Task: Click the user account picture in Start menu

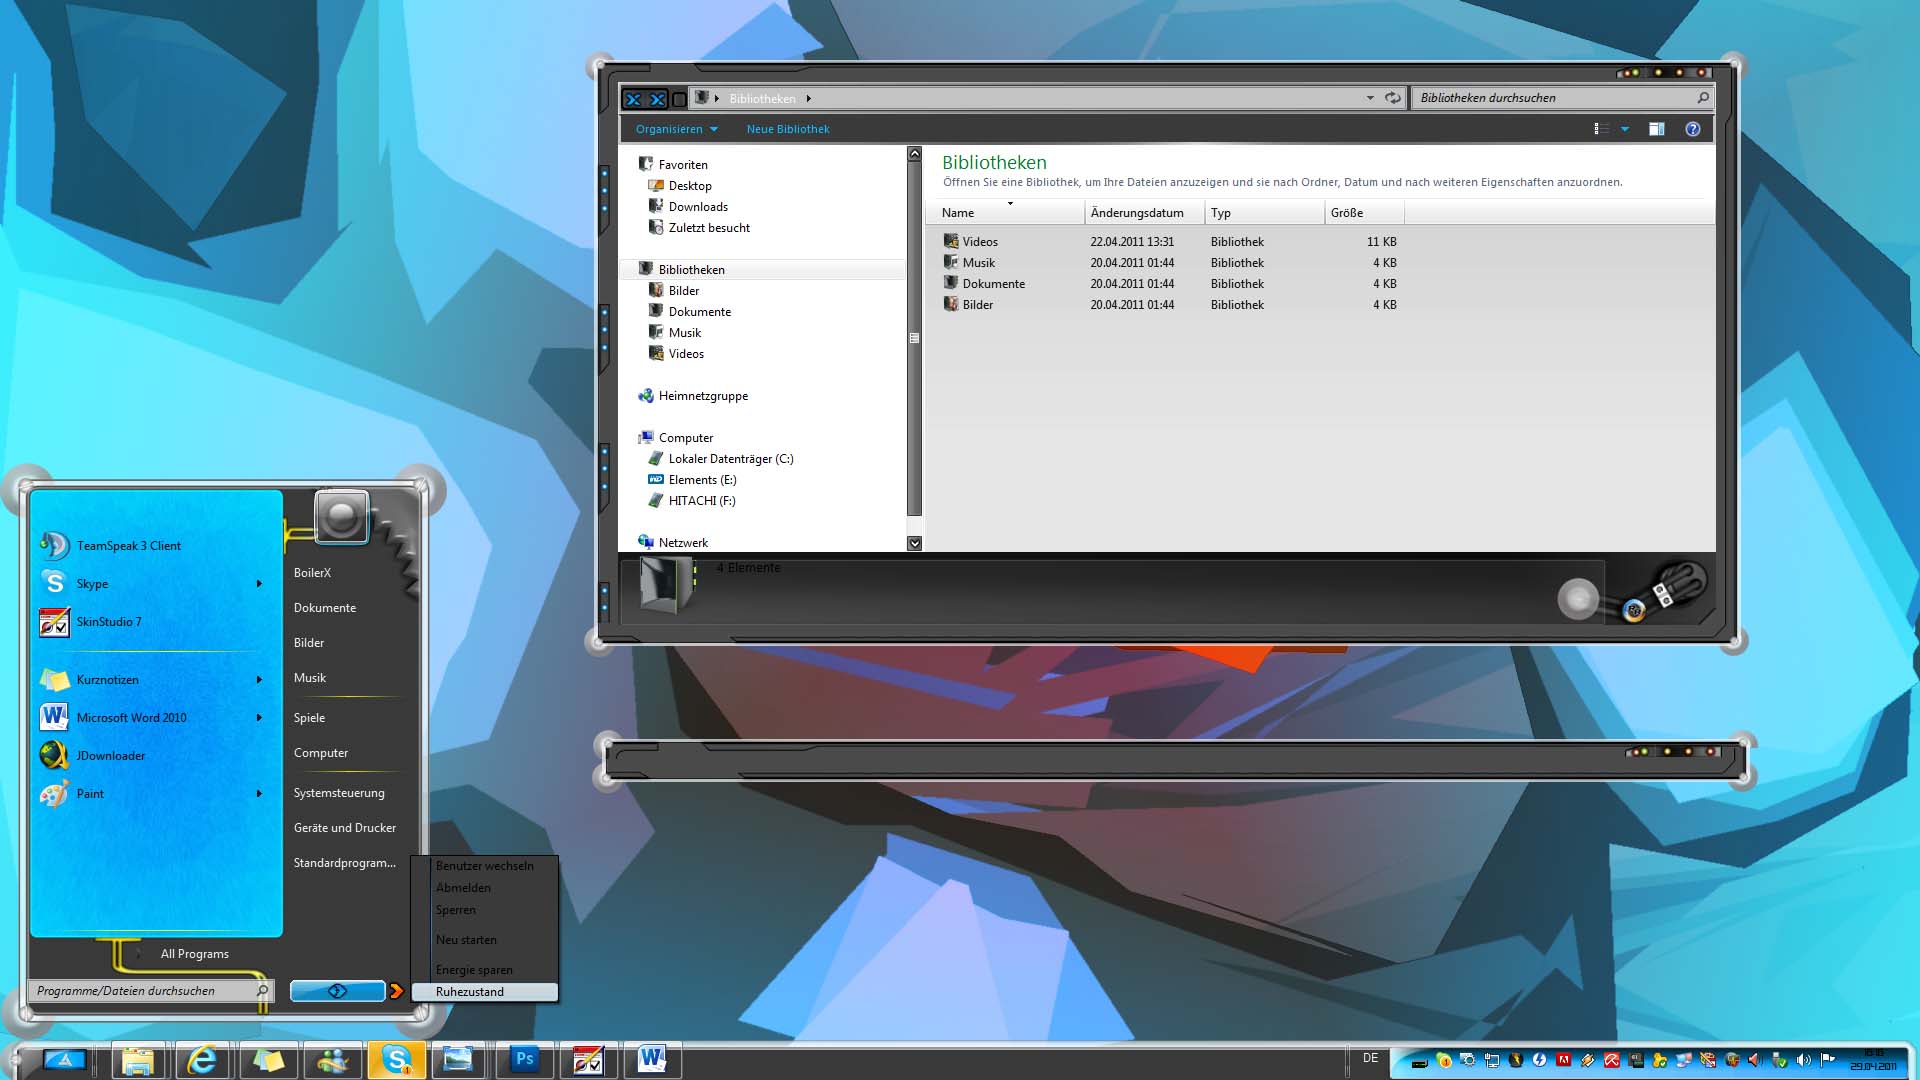Action: (342, 517)
